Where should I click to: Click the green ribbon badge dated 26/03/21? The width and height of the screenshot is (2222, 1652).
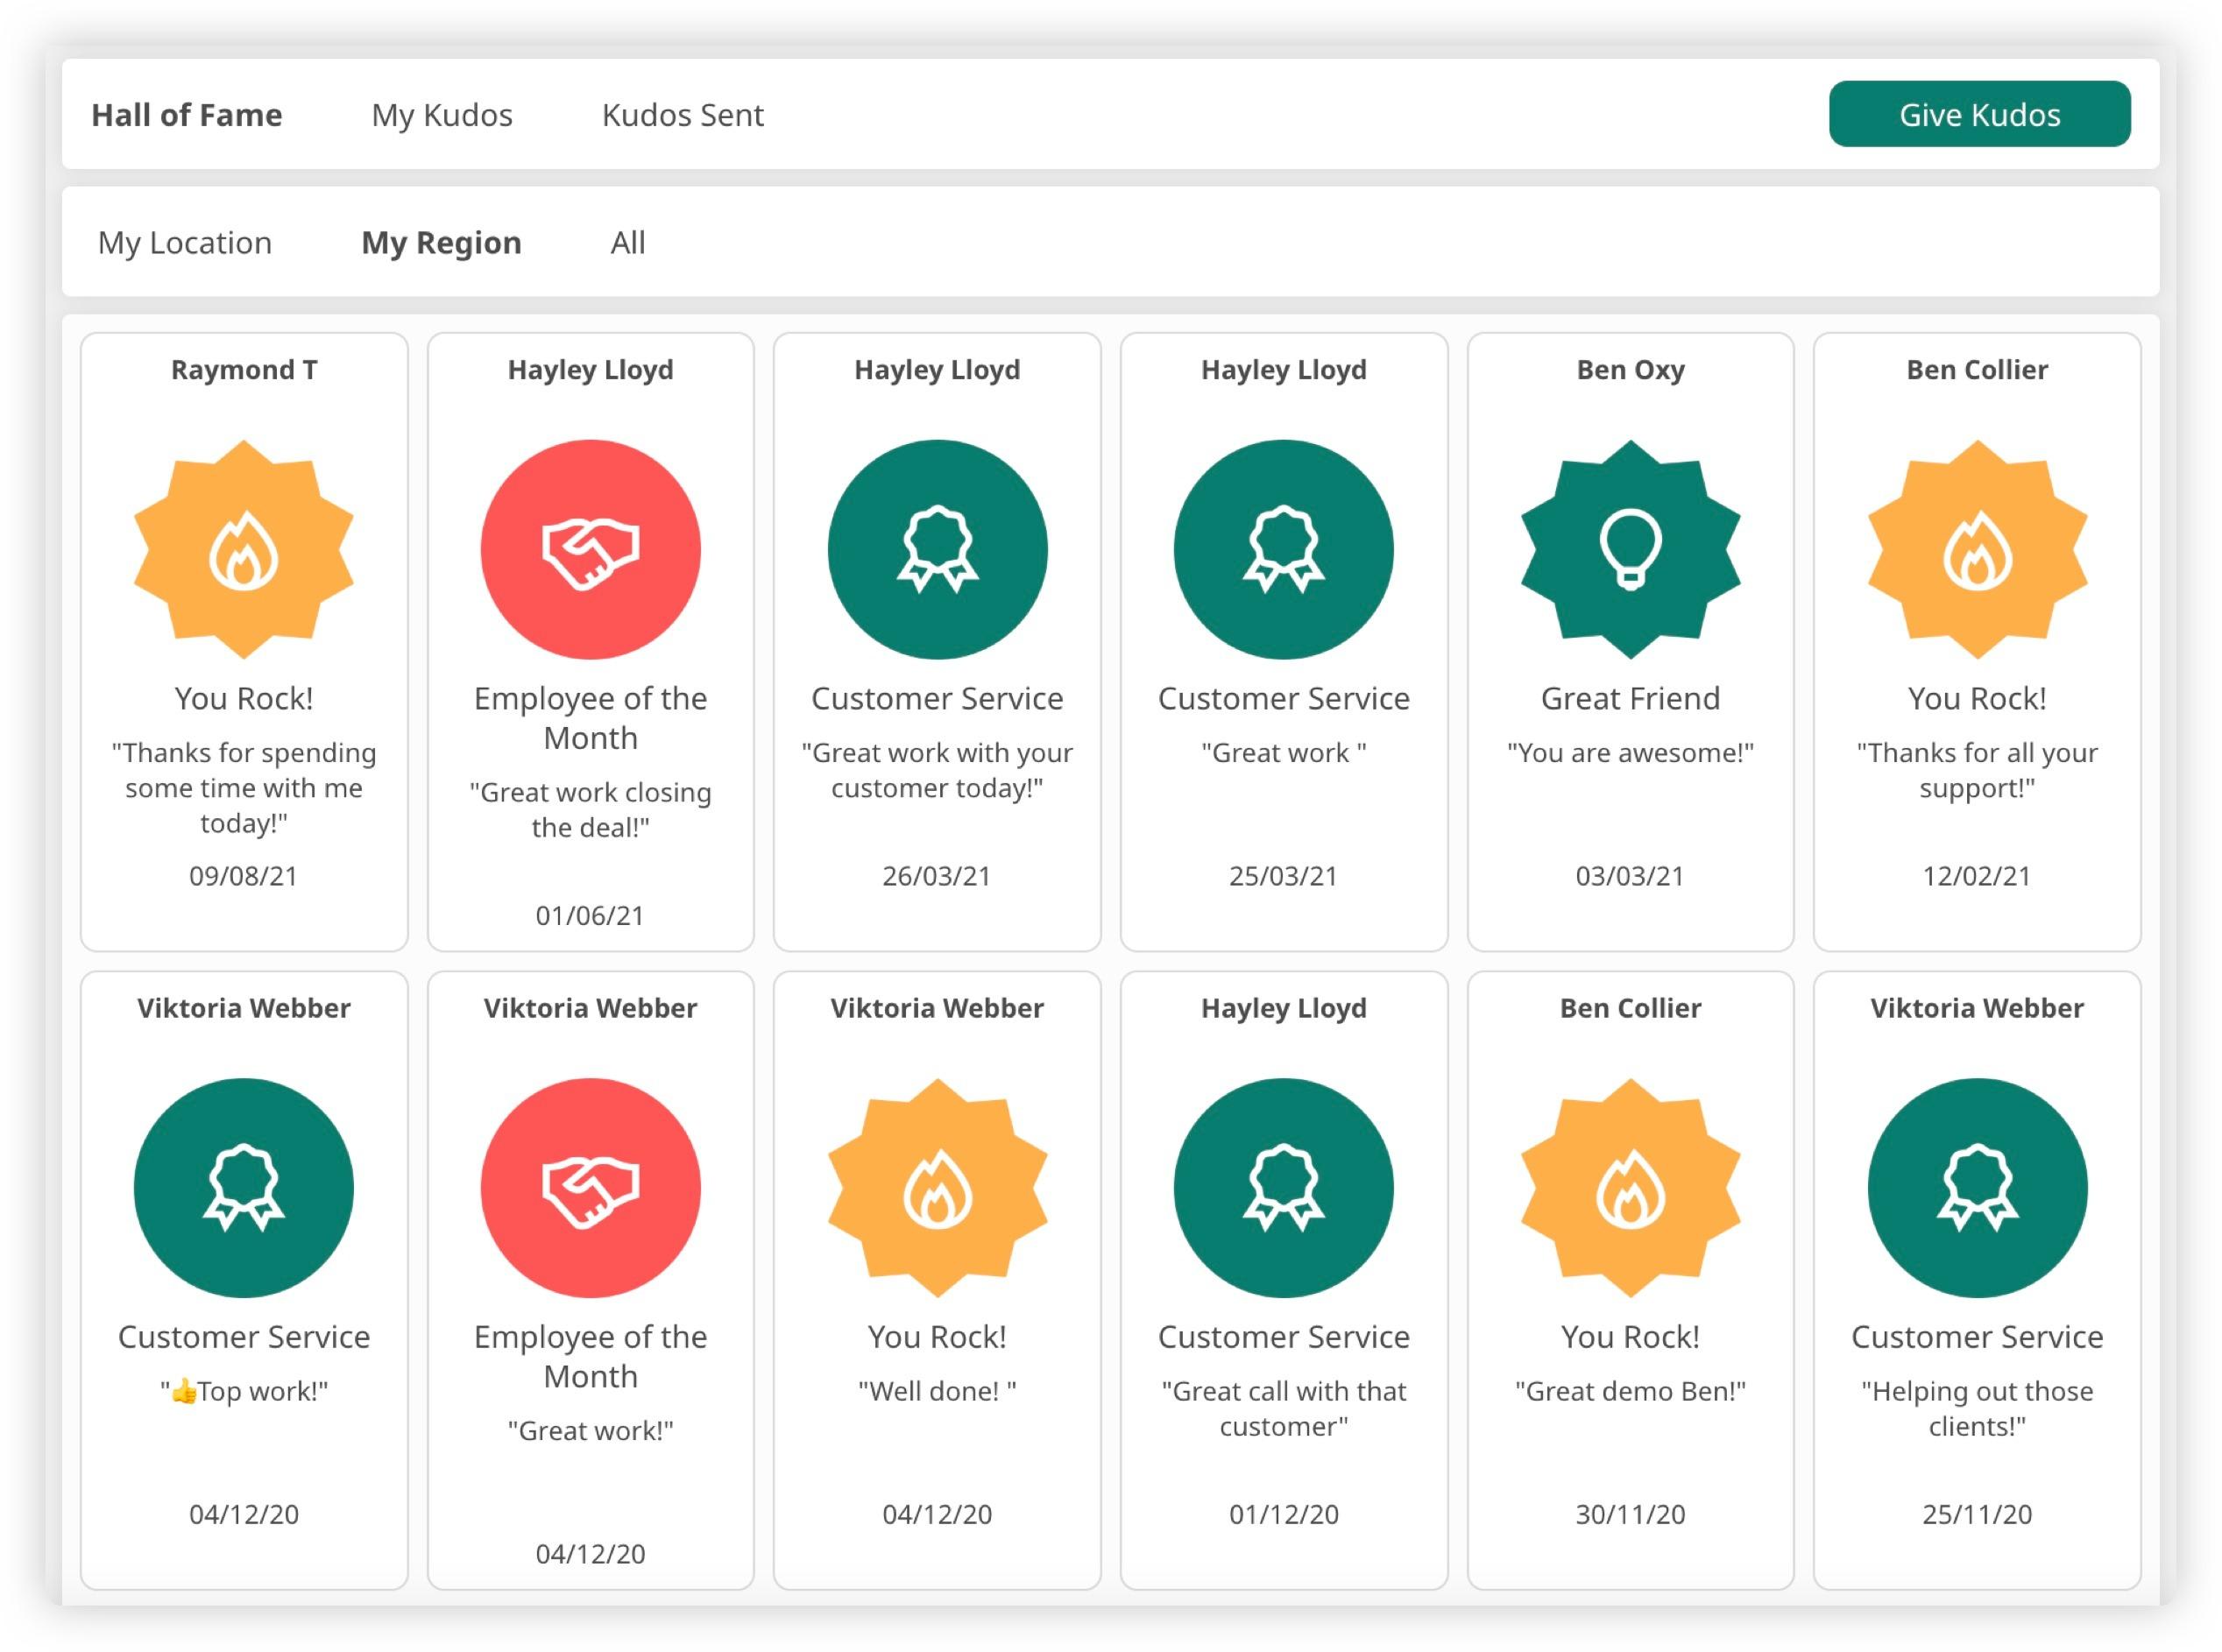tap(937, 549)
